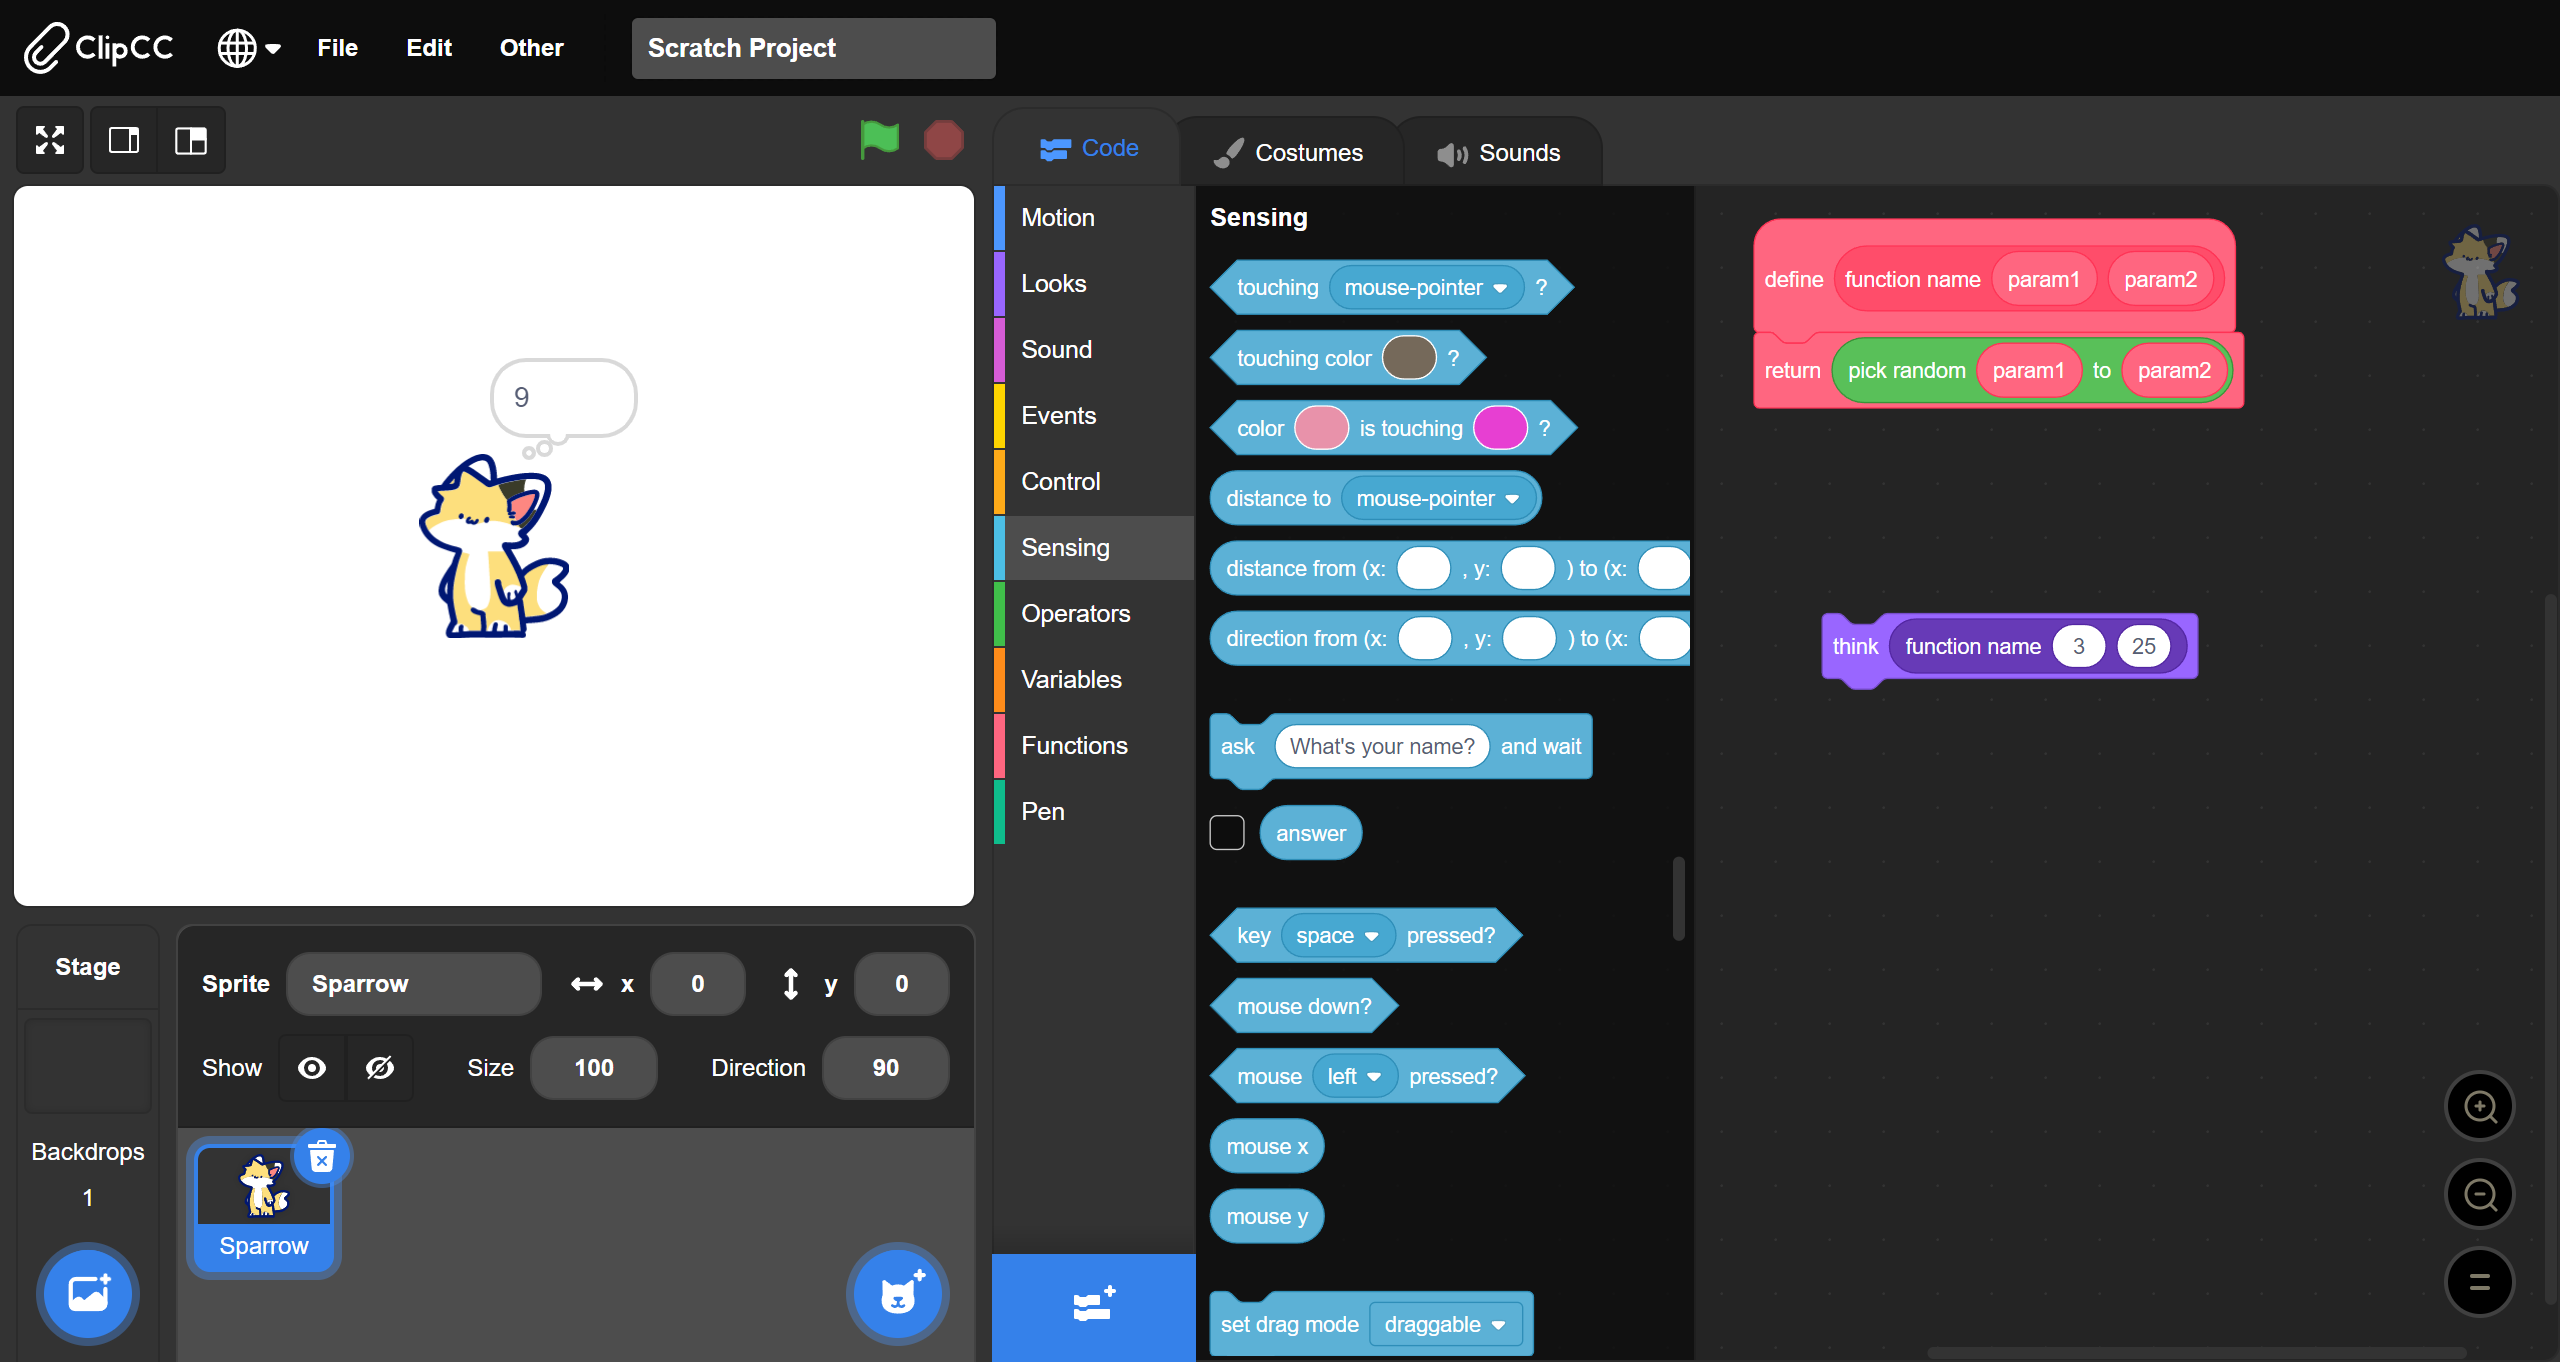Select the Control block category
2560x1362 pixels.
[1095, 481]
